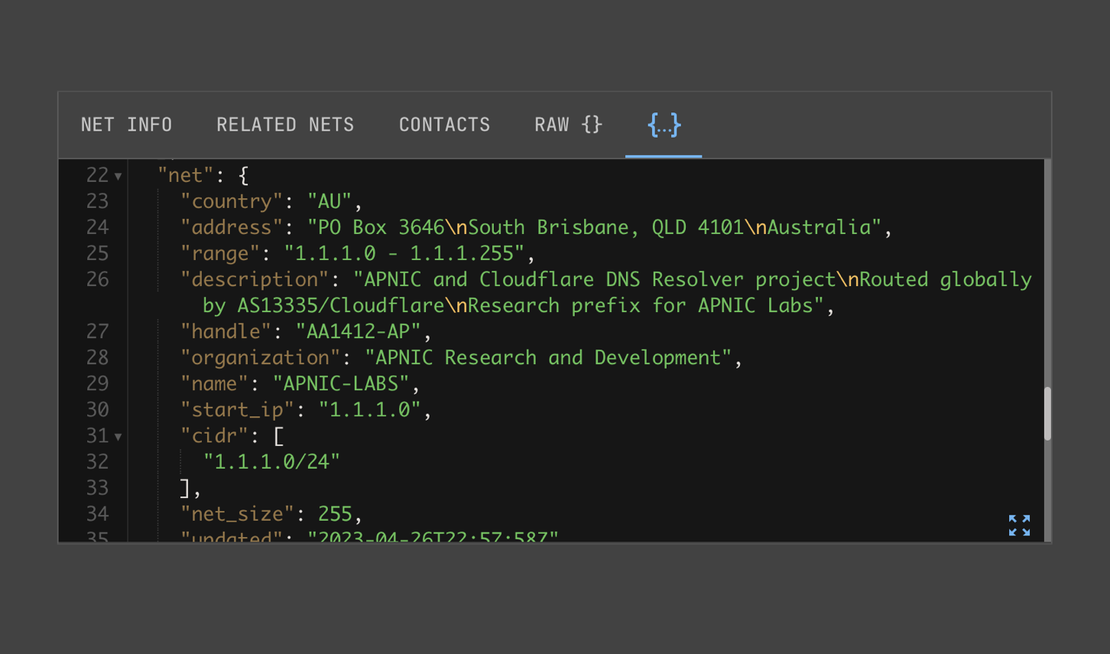Select the CONTACTS tab
1110x654 pixels.
point(444,124)
